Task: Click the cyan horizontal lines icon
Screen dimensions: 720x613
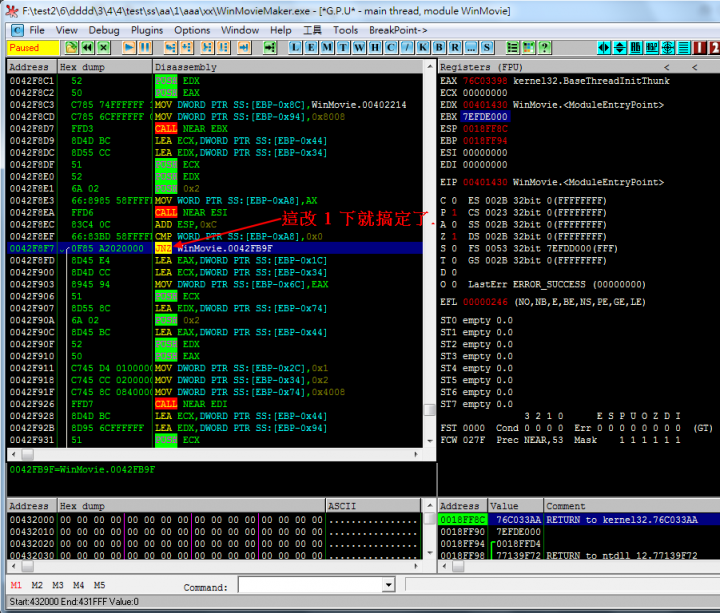Action: click(684, 47)
